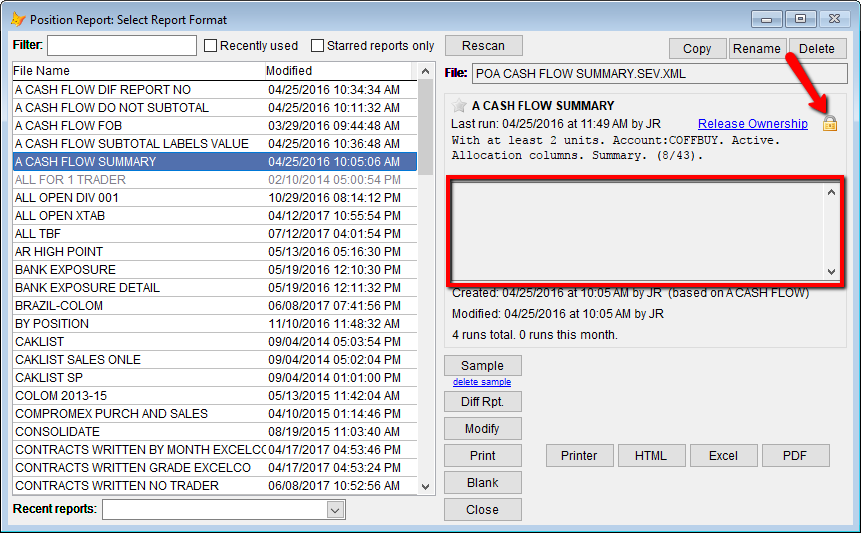Click the padlock ownership icon
The image size is (861, 533).
coord(830,124)
